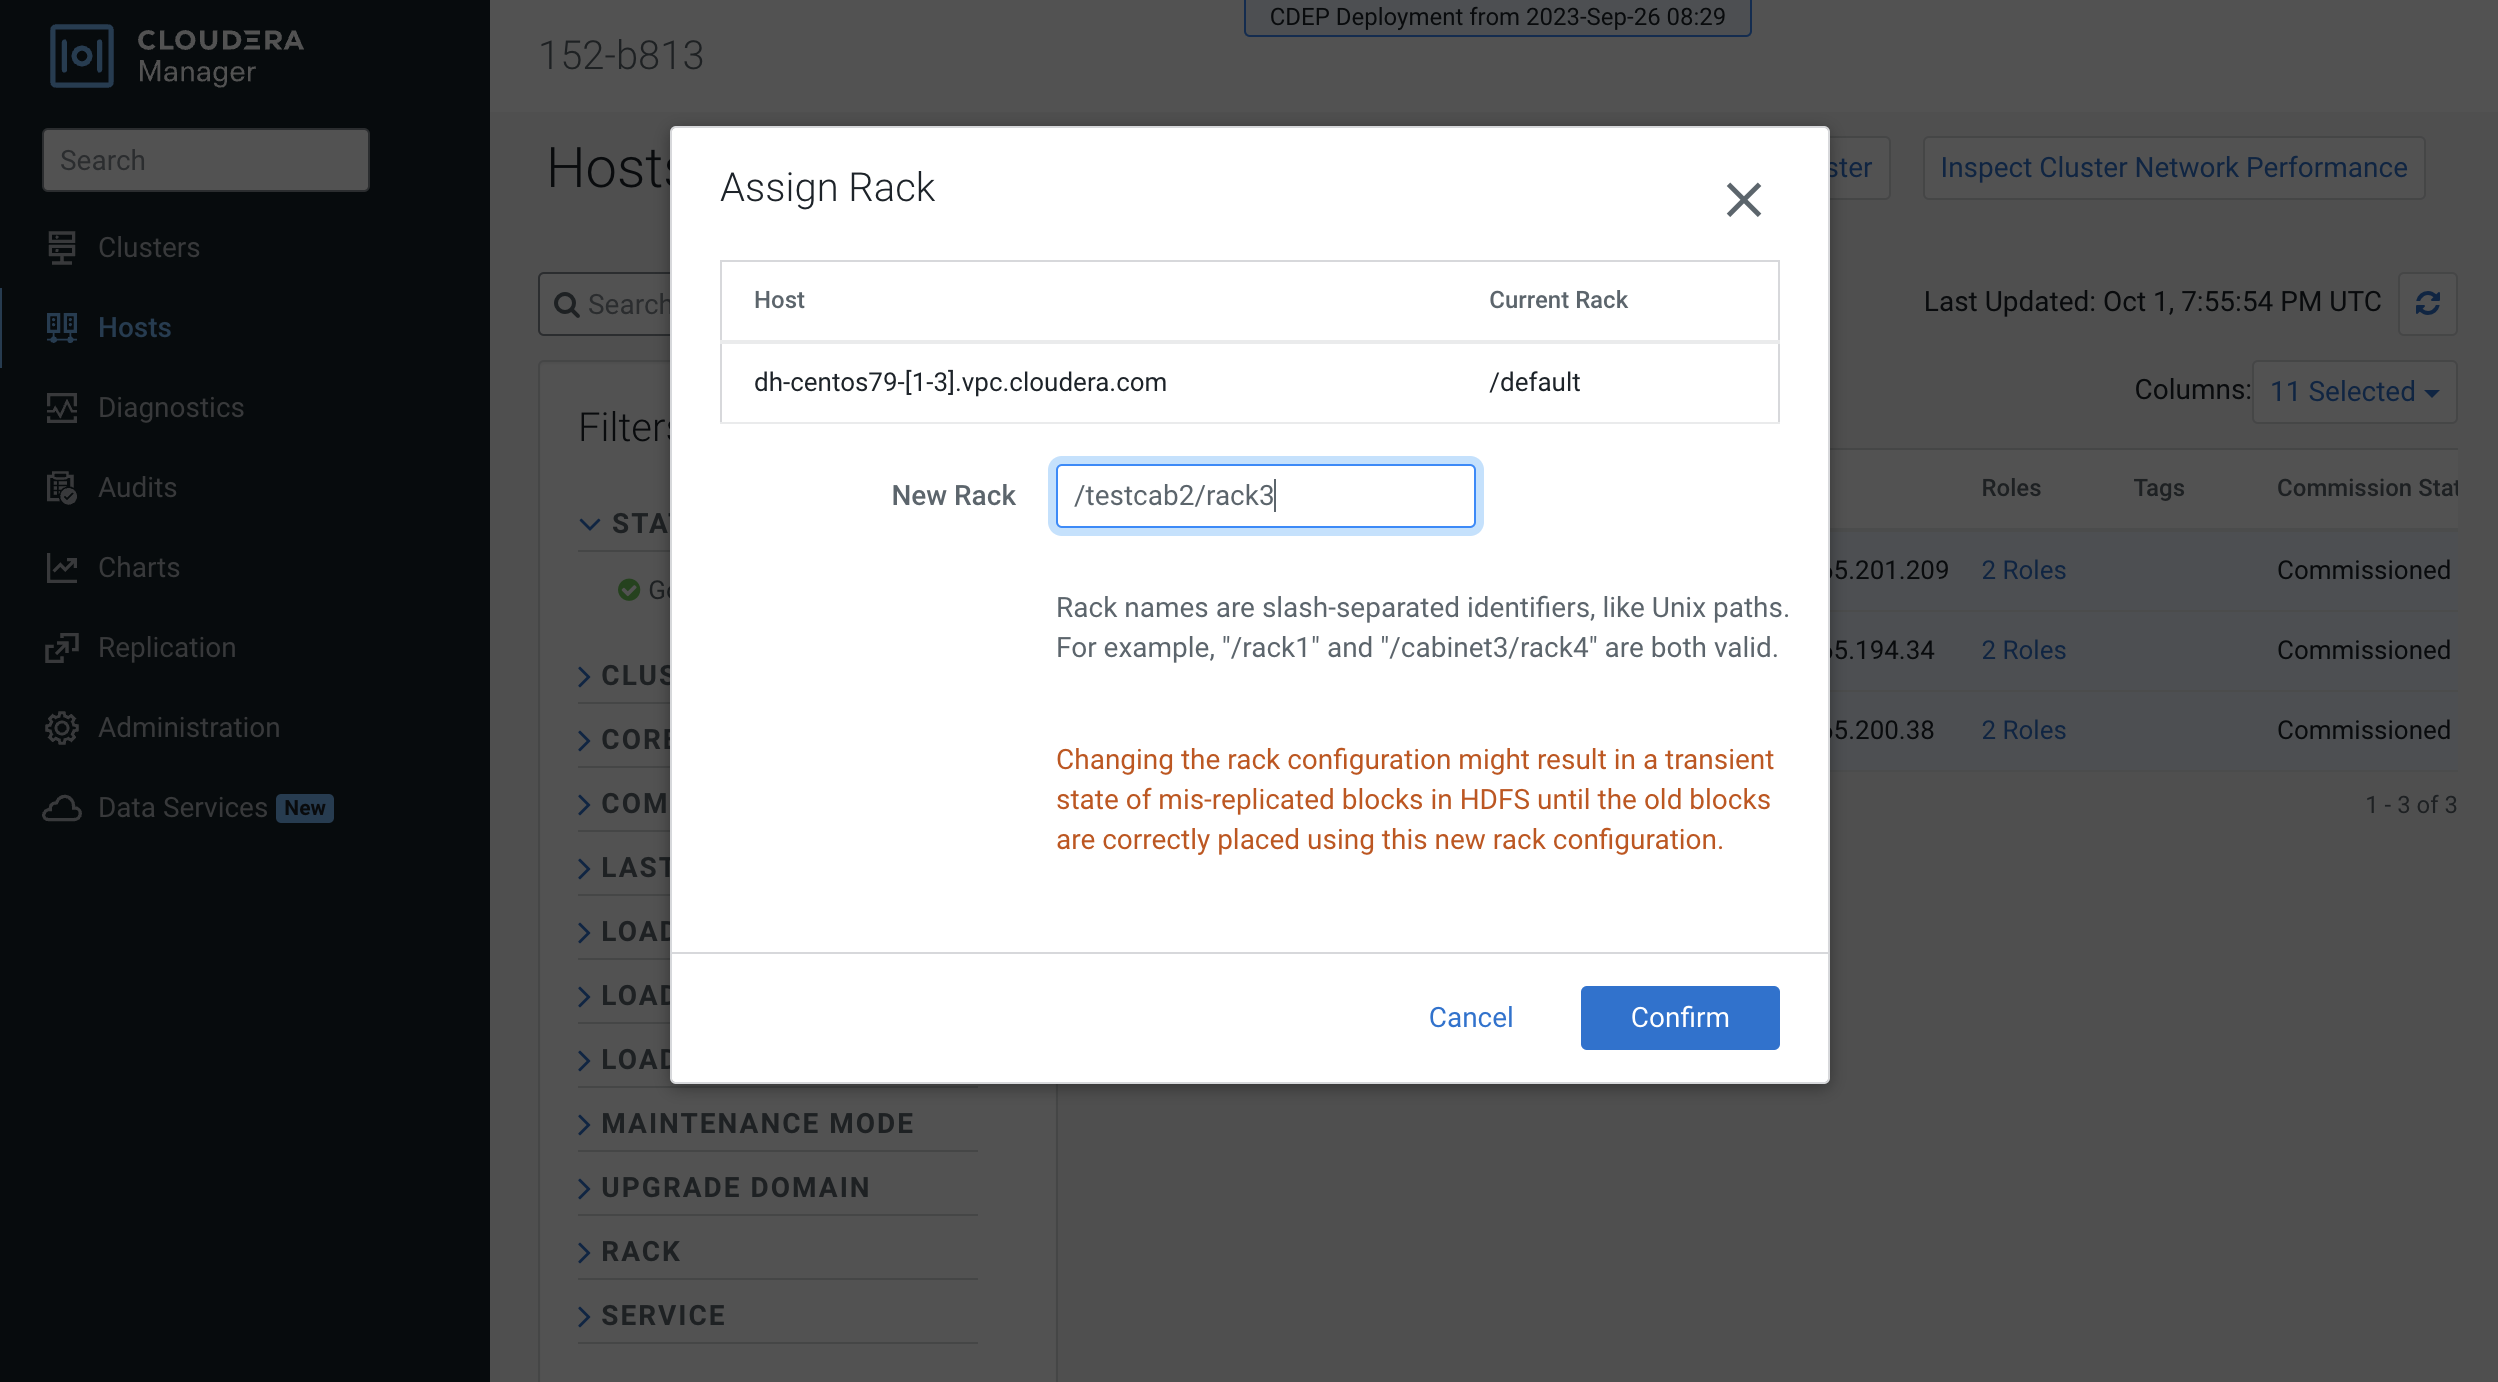Click the Cloudera Manager logo icon

[x=81, y=56]
